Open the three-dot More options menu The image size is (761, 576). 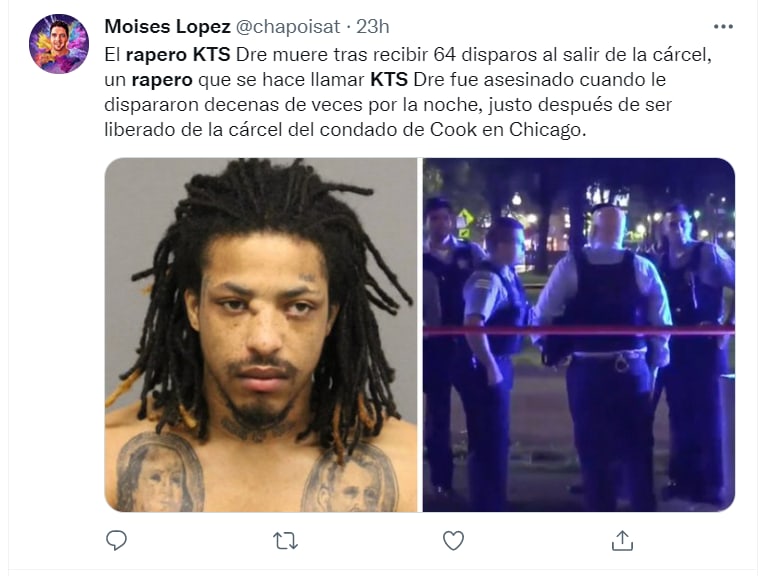(x=723, y=27)
